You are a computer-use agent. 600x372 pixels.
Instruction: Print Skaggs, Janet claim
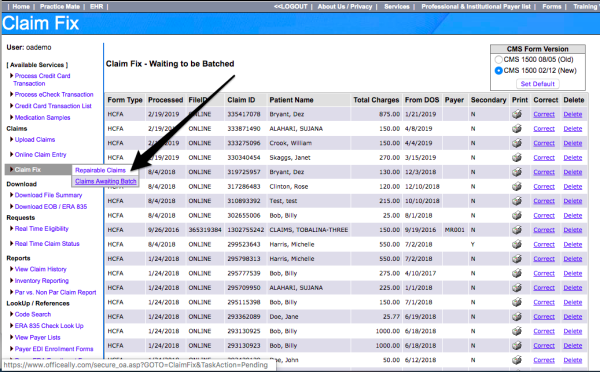click(x=517, y=157)
